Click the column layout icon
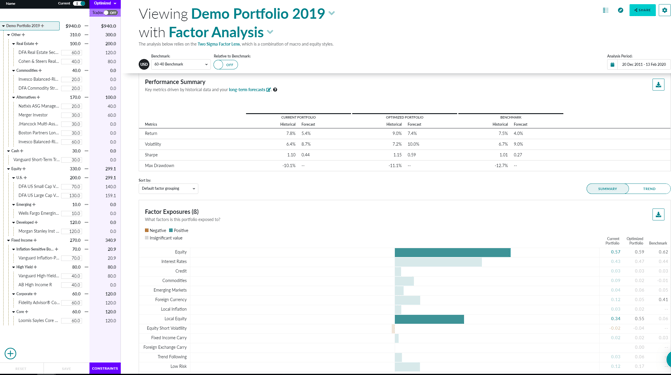 click(x=606, y=10)
